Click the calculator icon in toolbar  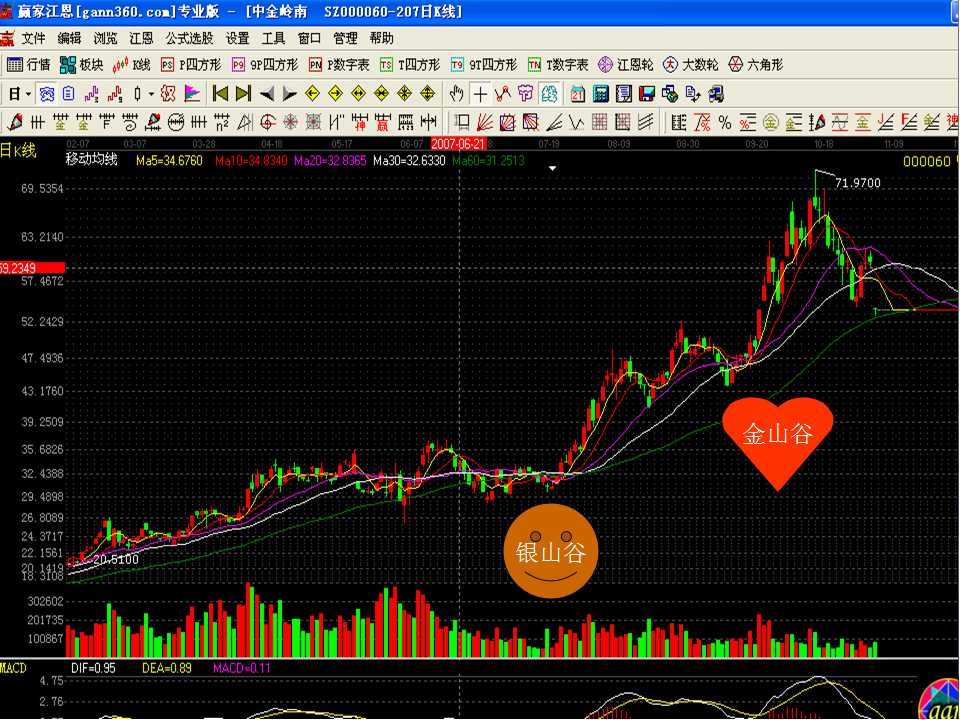point(601,94)
